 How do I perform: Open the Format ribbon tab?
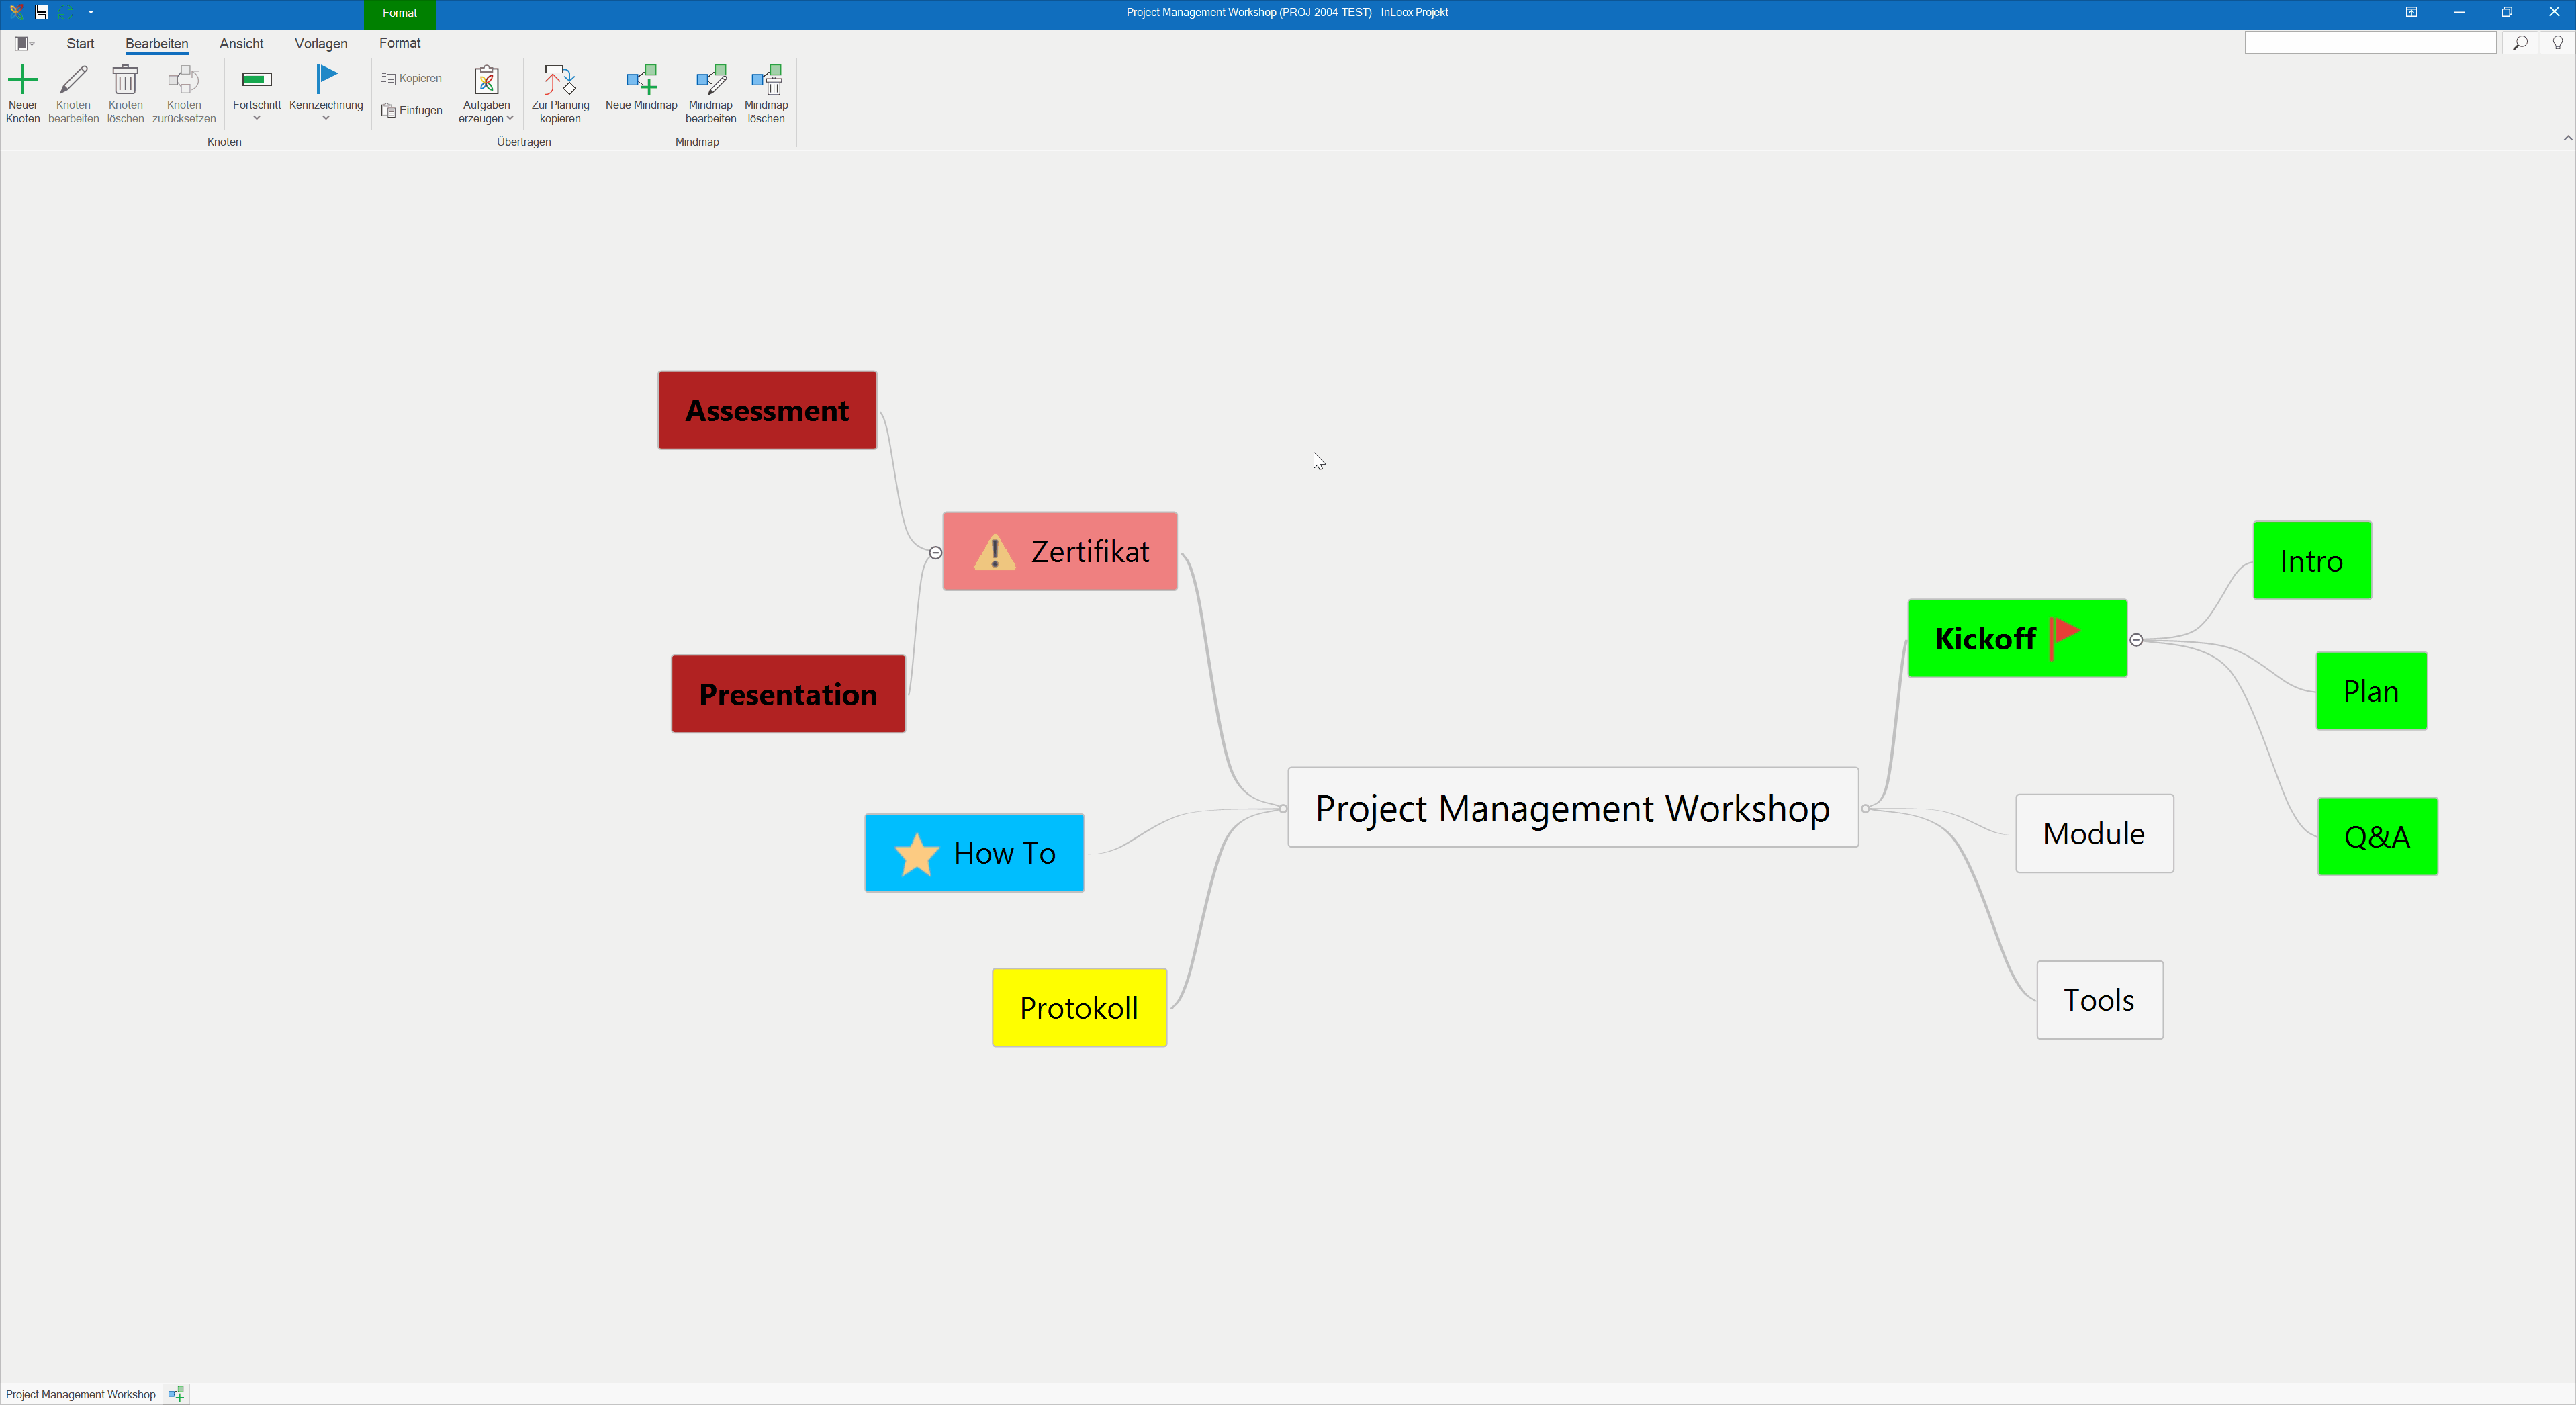(400, 43)
